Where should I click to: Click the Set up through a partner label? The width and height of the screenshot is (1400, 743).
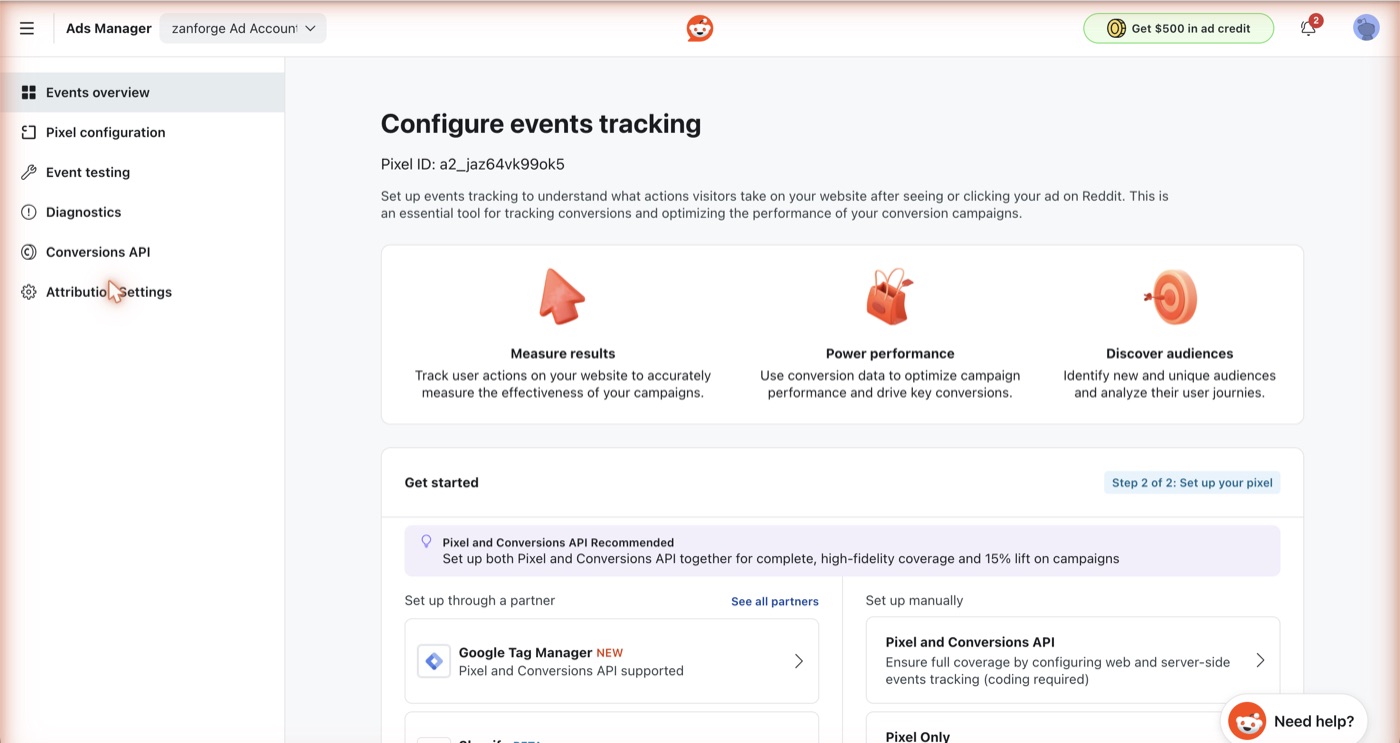[480, 600]
